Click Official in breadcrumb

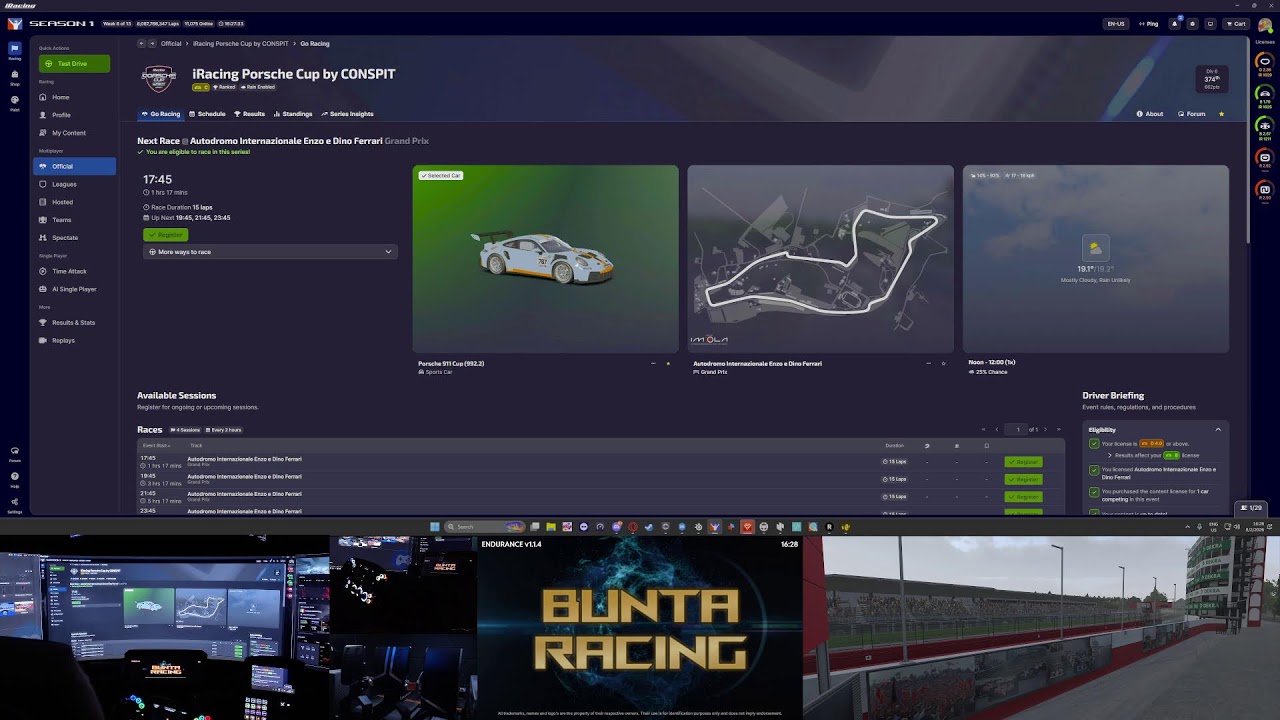pos(172,43)
